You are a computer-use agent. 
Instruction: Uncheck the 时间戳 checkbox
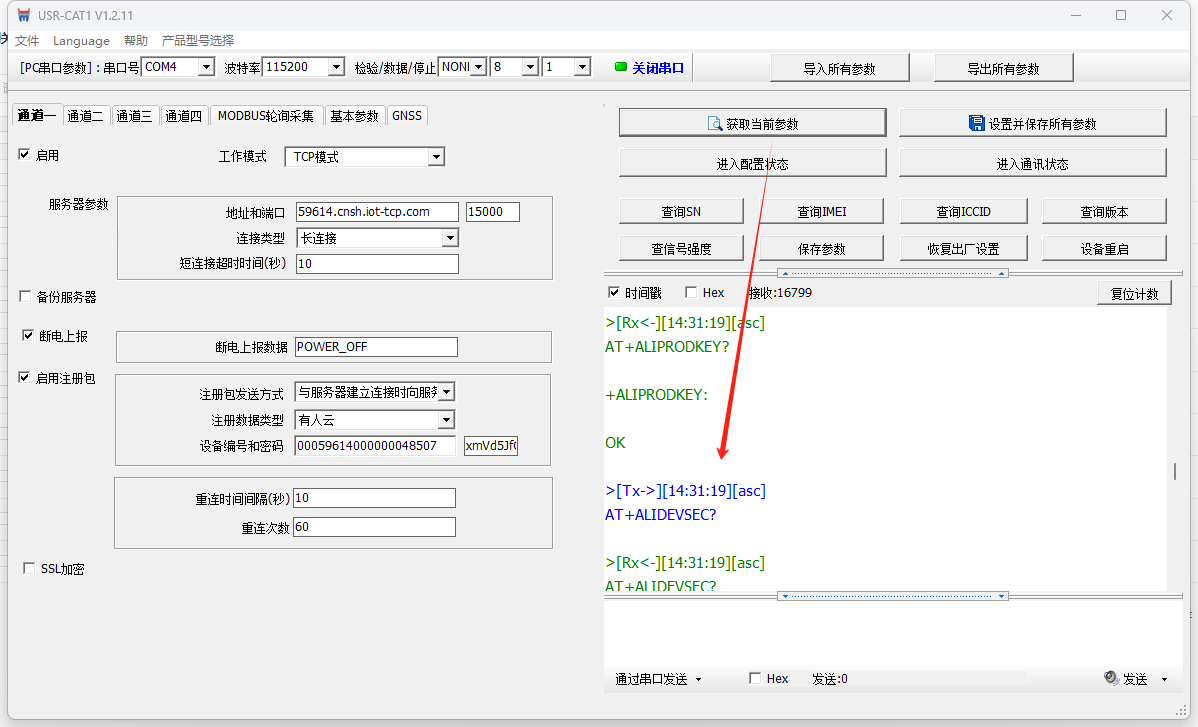(614, 292)
